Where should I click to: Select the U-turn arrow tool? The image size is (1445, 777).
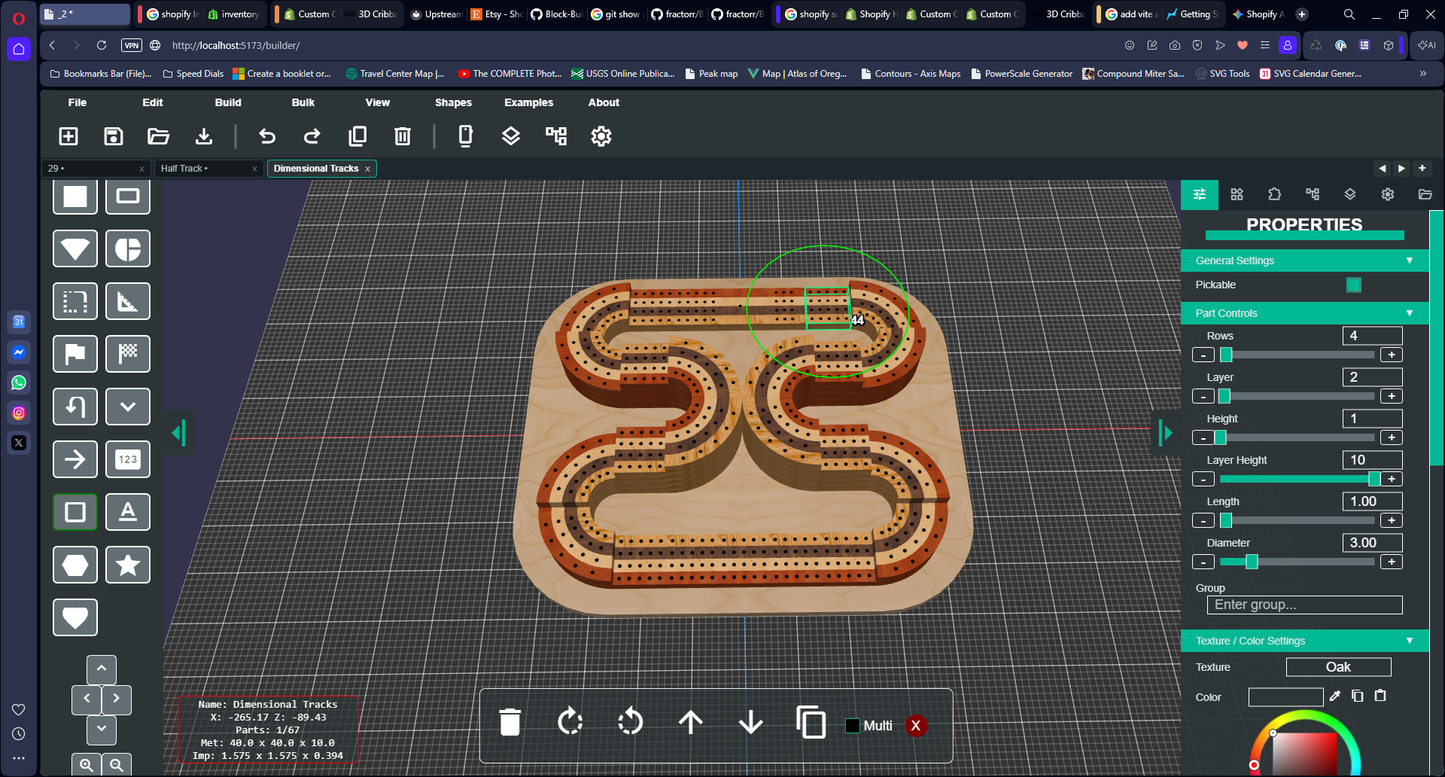point(75,407)
